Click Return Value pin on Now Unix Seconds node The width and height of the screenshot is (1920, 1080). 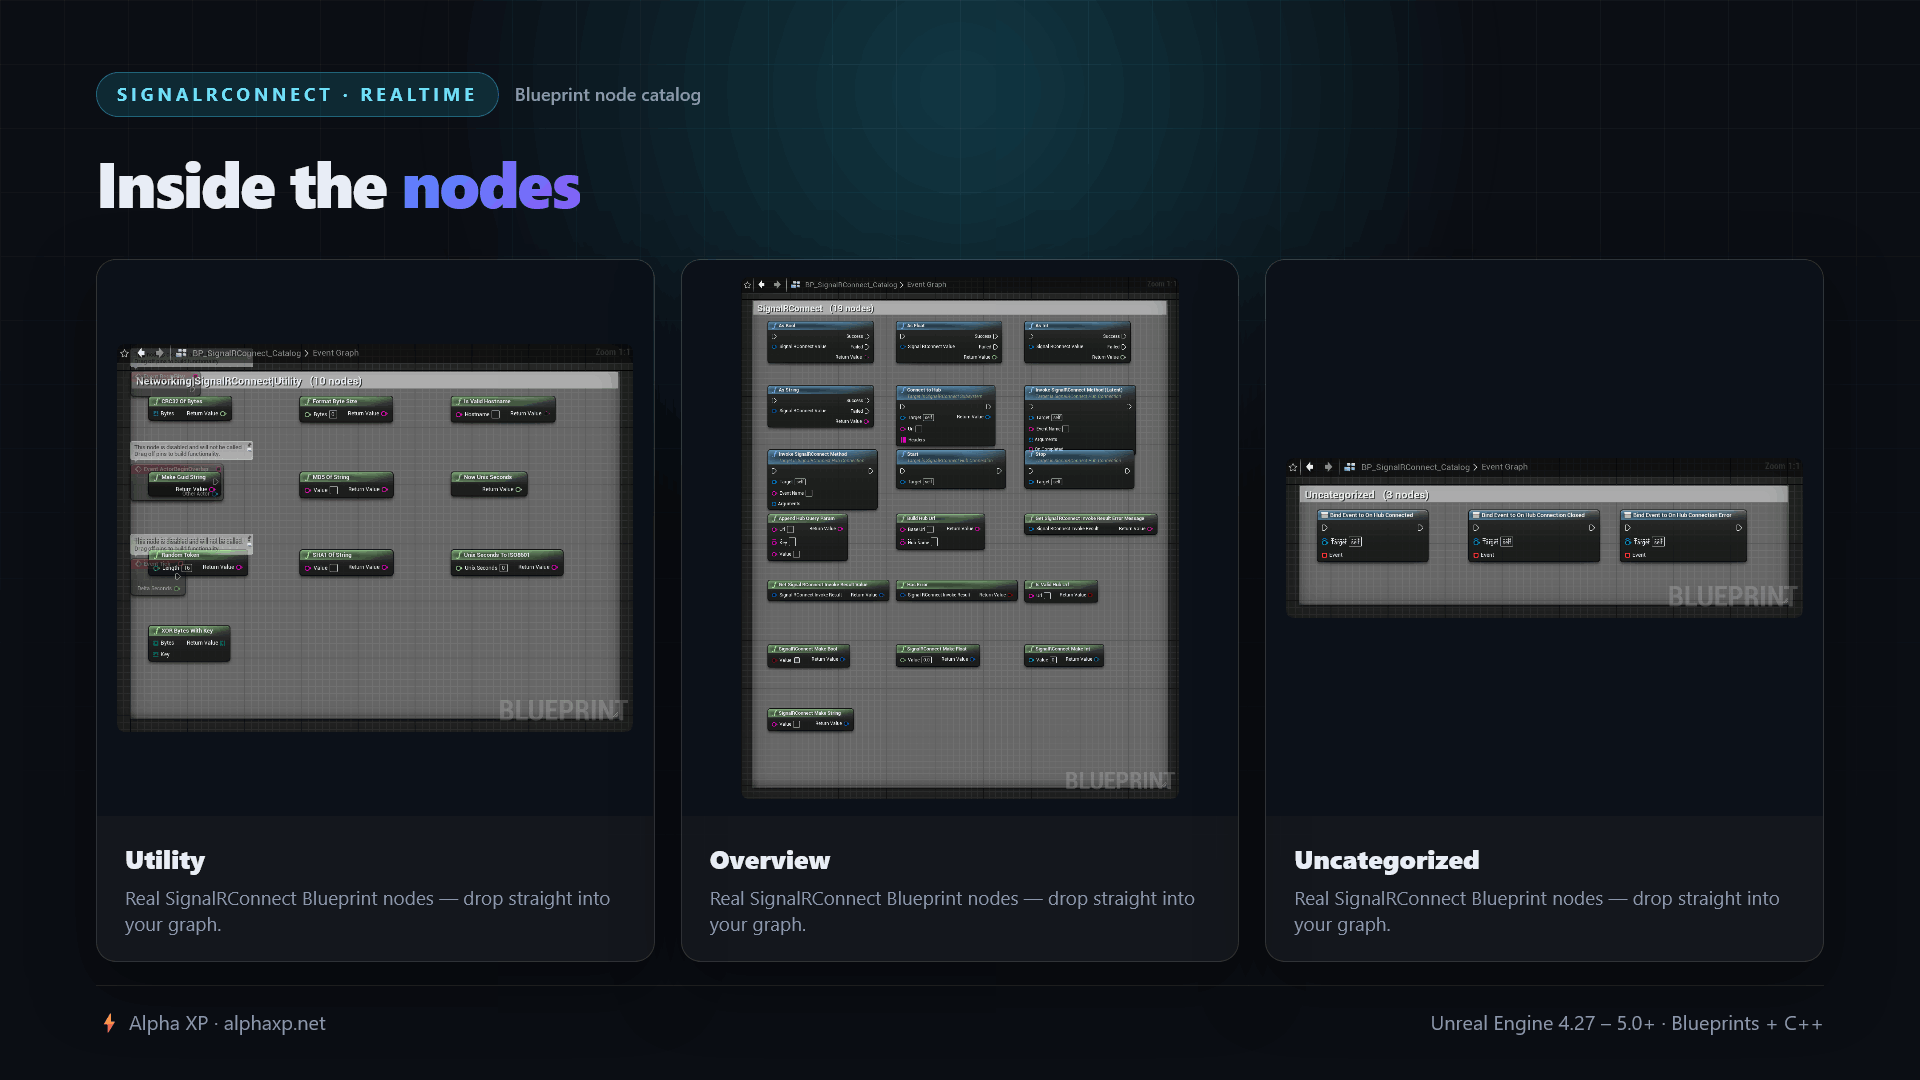[x=519, y=489]
